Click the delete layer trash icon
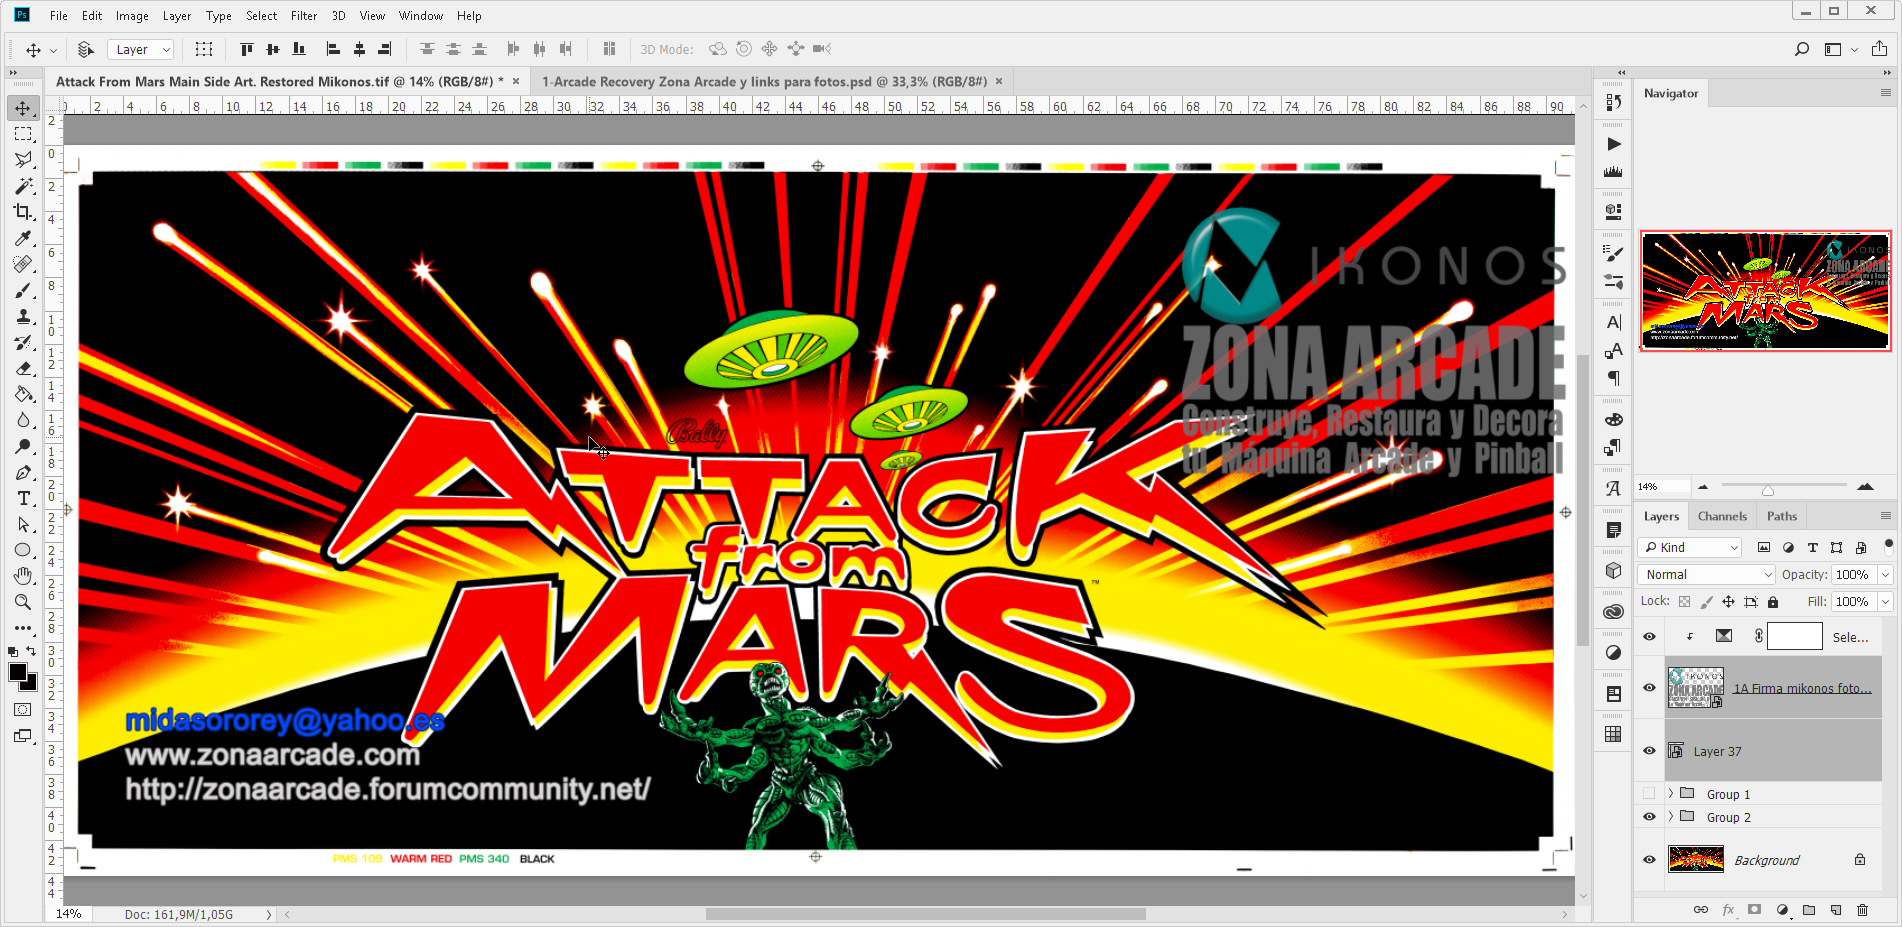This screenshot has width=1902, height=927. (x=1862, y=910)
